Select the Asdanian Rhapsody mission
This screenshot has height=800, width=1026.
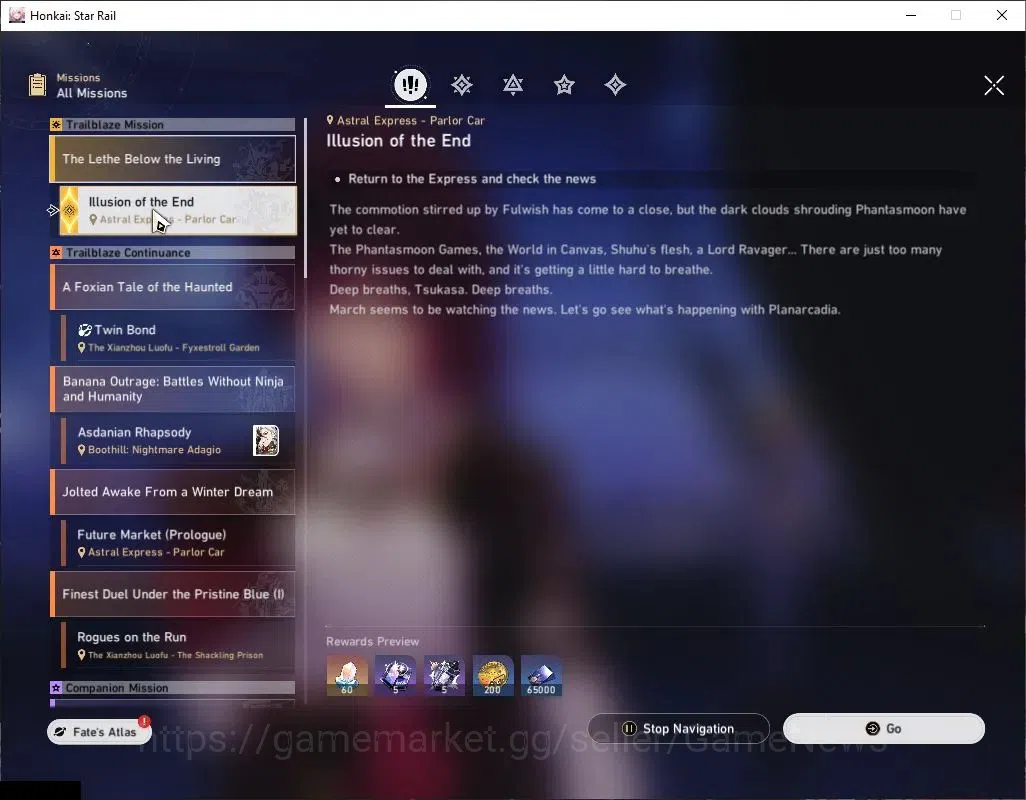(178, 440)
